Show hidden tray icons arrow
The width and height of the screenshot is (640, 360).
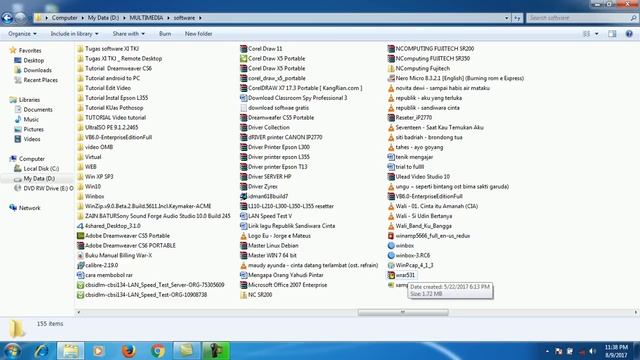[547, 351]
